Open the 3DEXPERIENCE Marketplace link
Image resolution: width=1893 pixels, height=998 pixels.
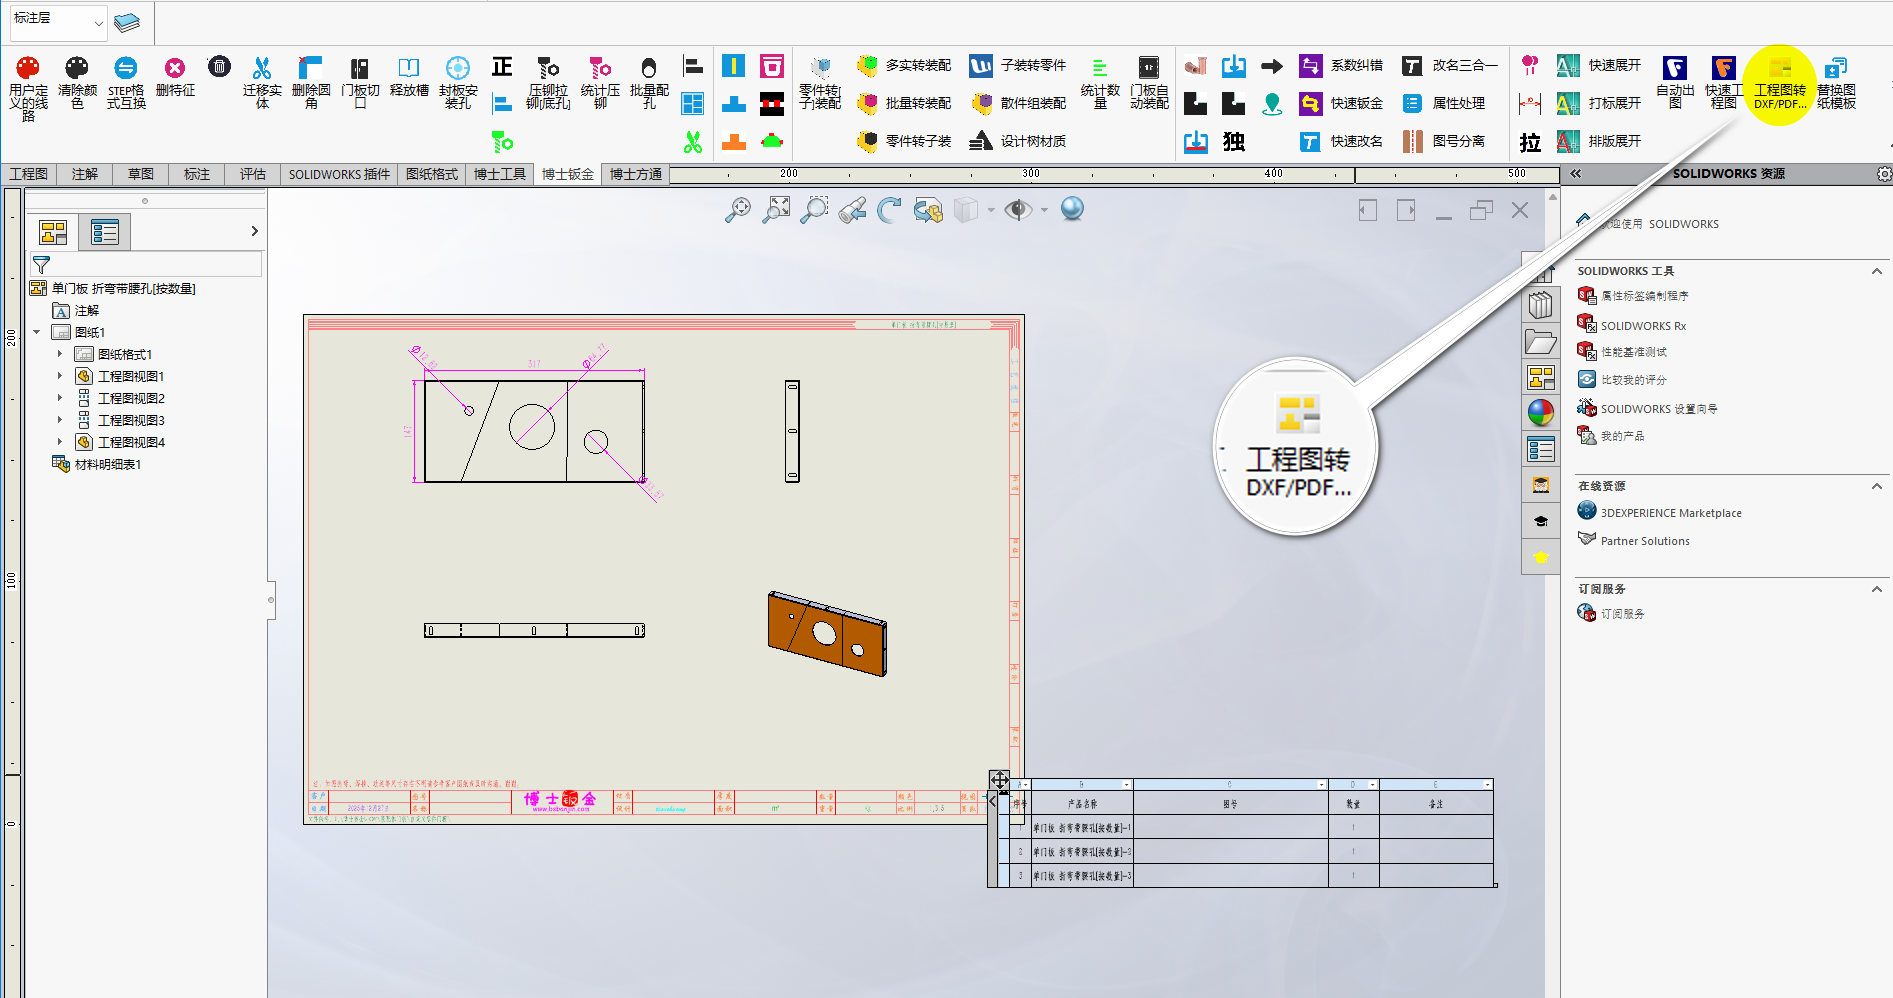pyautogui.click(x=1670, y=513)
